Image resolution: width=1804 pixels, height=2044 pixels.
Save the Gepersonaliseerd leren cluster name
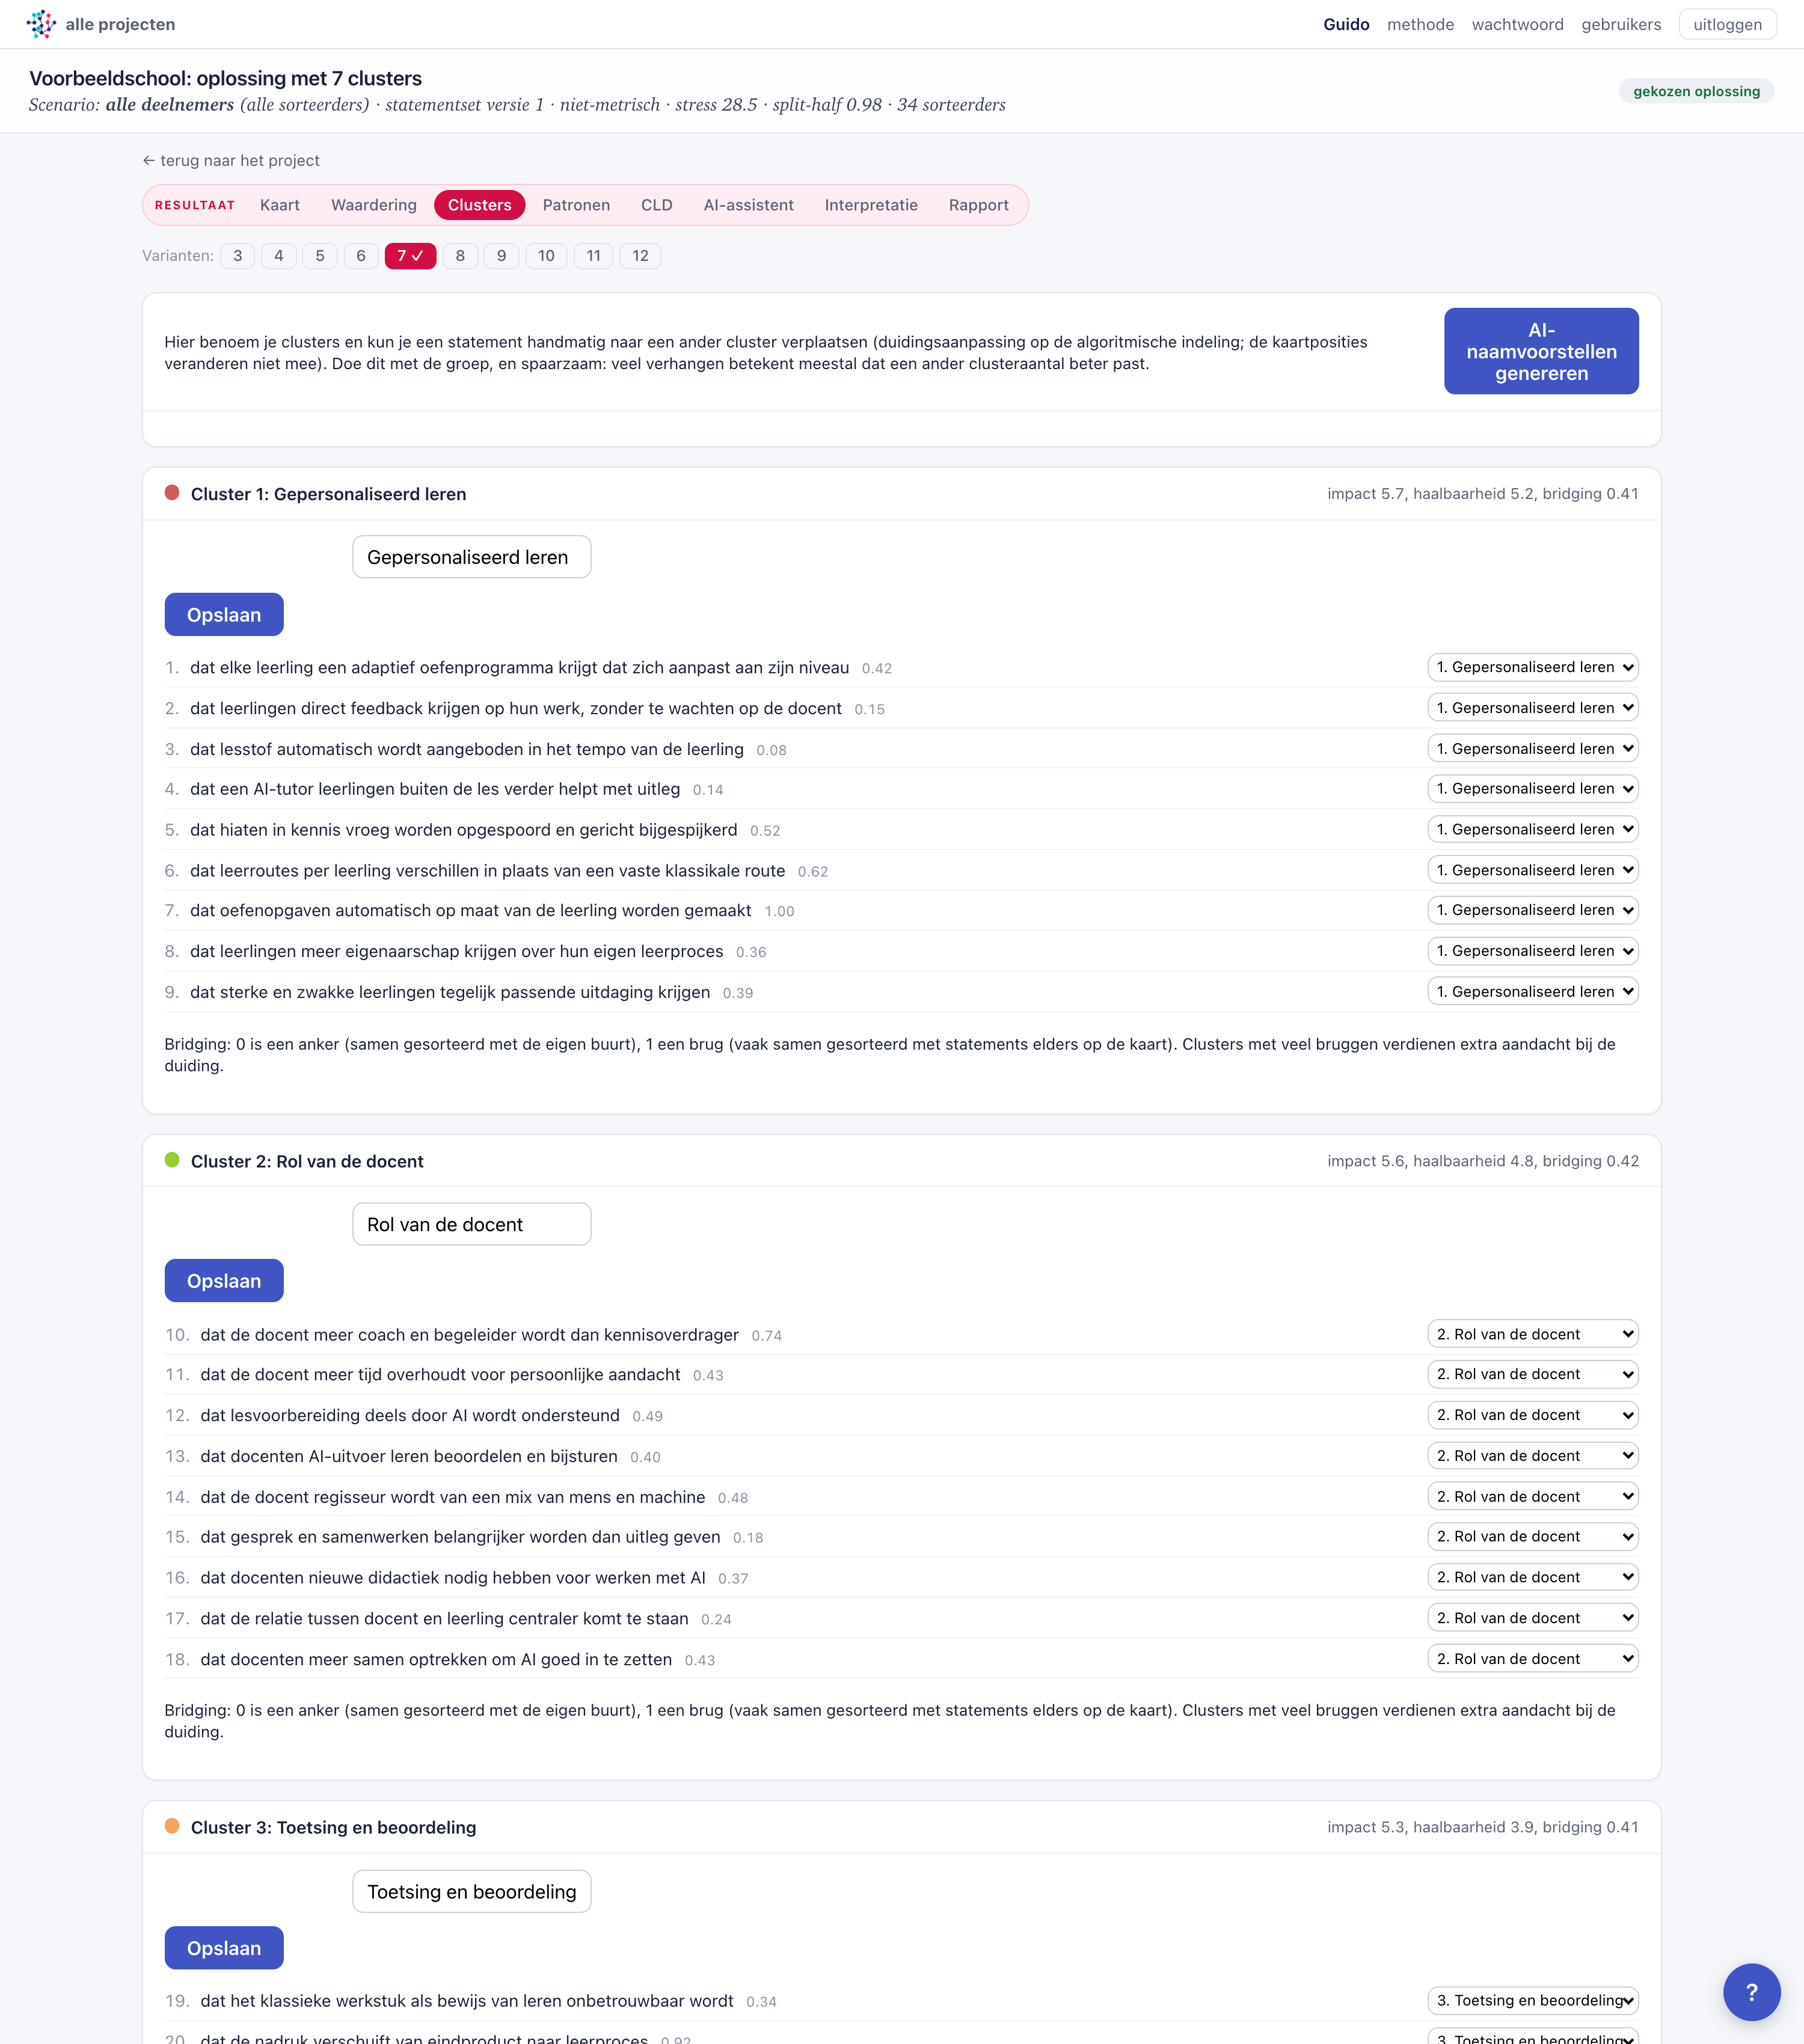[224, 614]
